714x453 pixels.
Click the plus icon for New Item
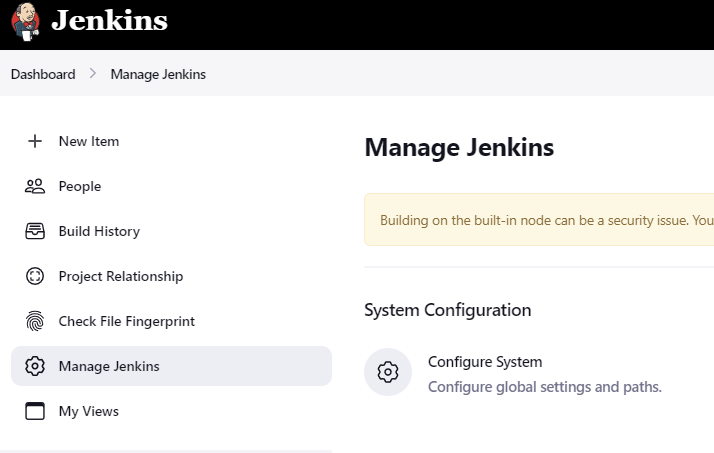click(35, 141)
